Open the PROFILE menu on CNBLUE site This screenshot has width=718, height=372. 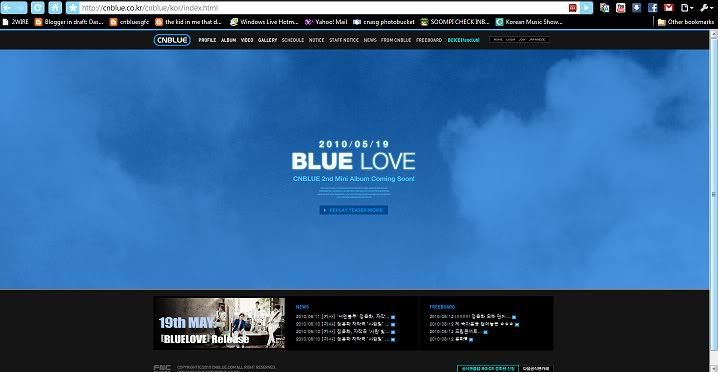[x=207, y=40]
